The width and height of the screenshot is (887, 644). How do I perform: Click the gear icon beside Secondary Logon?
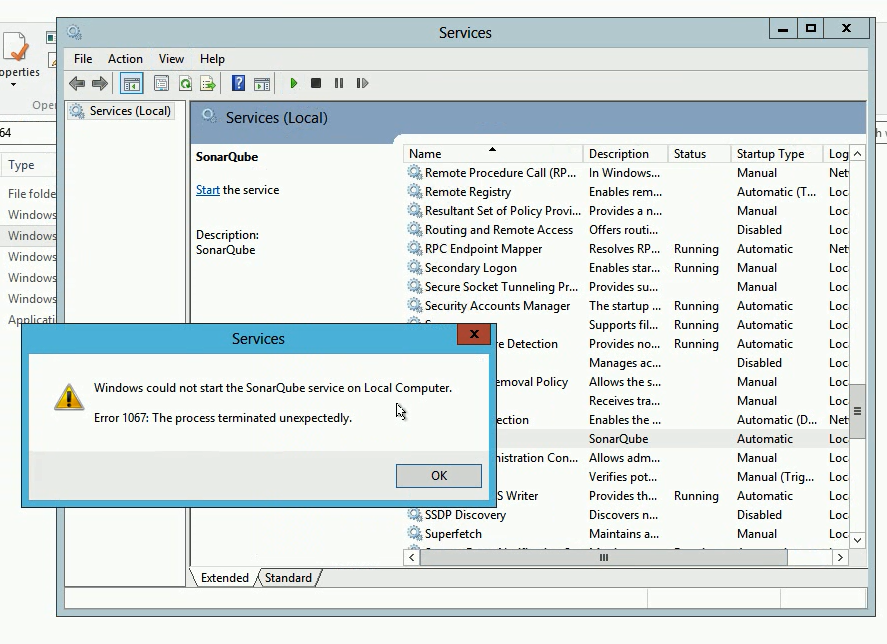click(x=415, y=268)
